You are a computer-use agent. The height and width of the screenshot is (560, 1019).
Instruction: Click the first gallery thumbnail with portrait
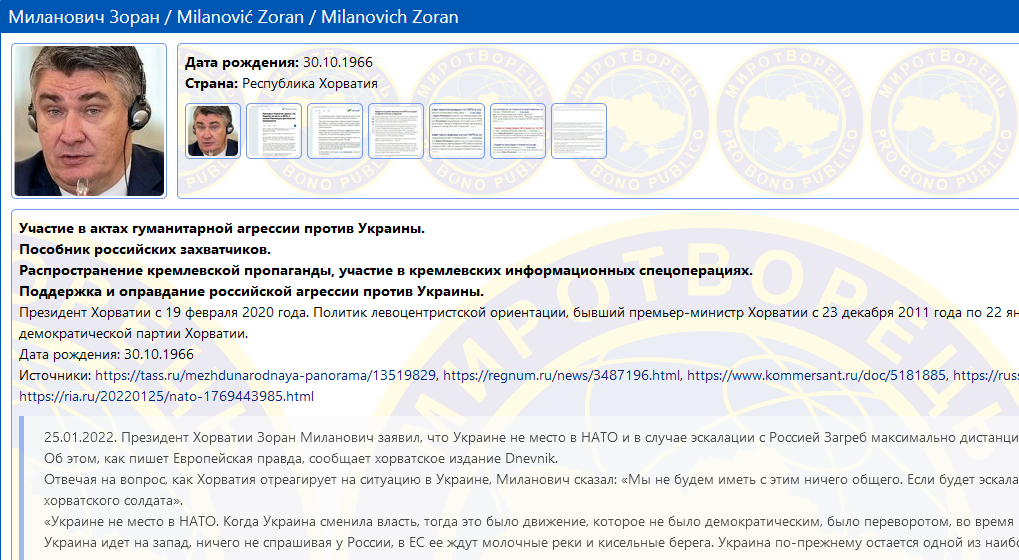(x=213, y=131)
